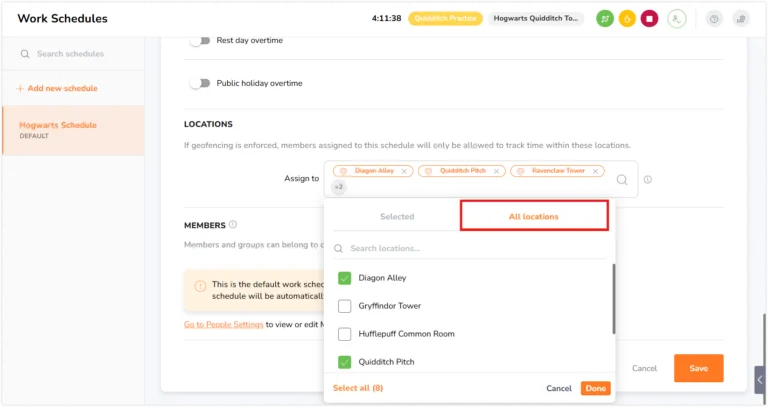Click the Search locations input
The width and height of the screenshot is (768, 407).
click(x=470, y=249)
